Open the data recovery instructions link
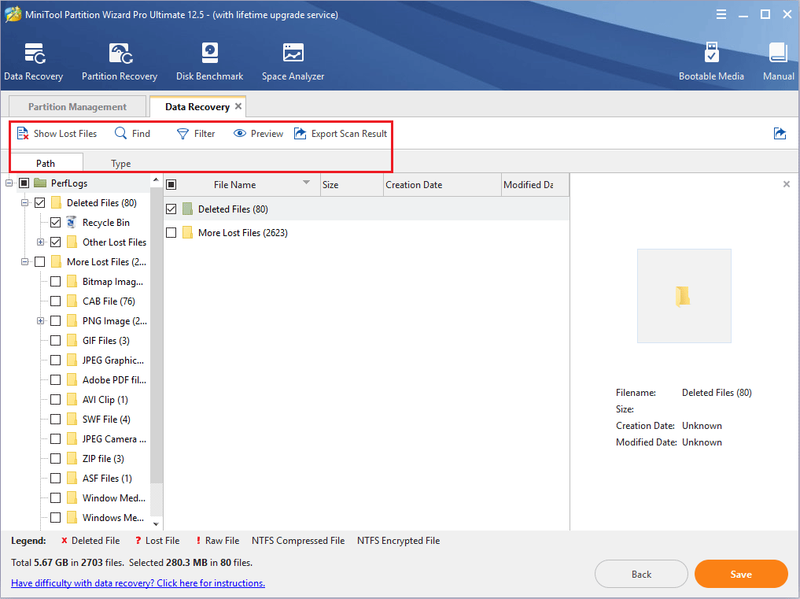Image resolution: width=800 pixels, height=599 pixels. click(x=138, y=583)
